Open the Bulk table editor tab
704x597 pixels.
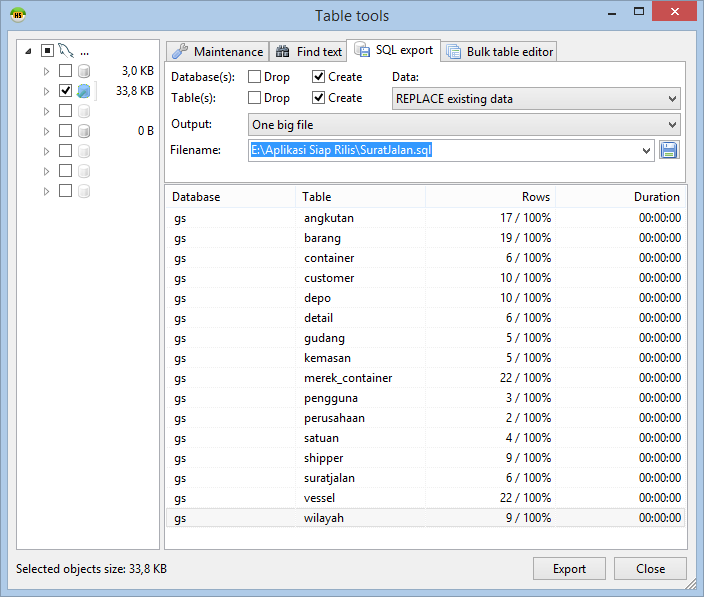coord(499,52)
